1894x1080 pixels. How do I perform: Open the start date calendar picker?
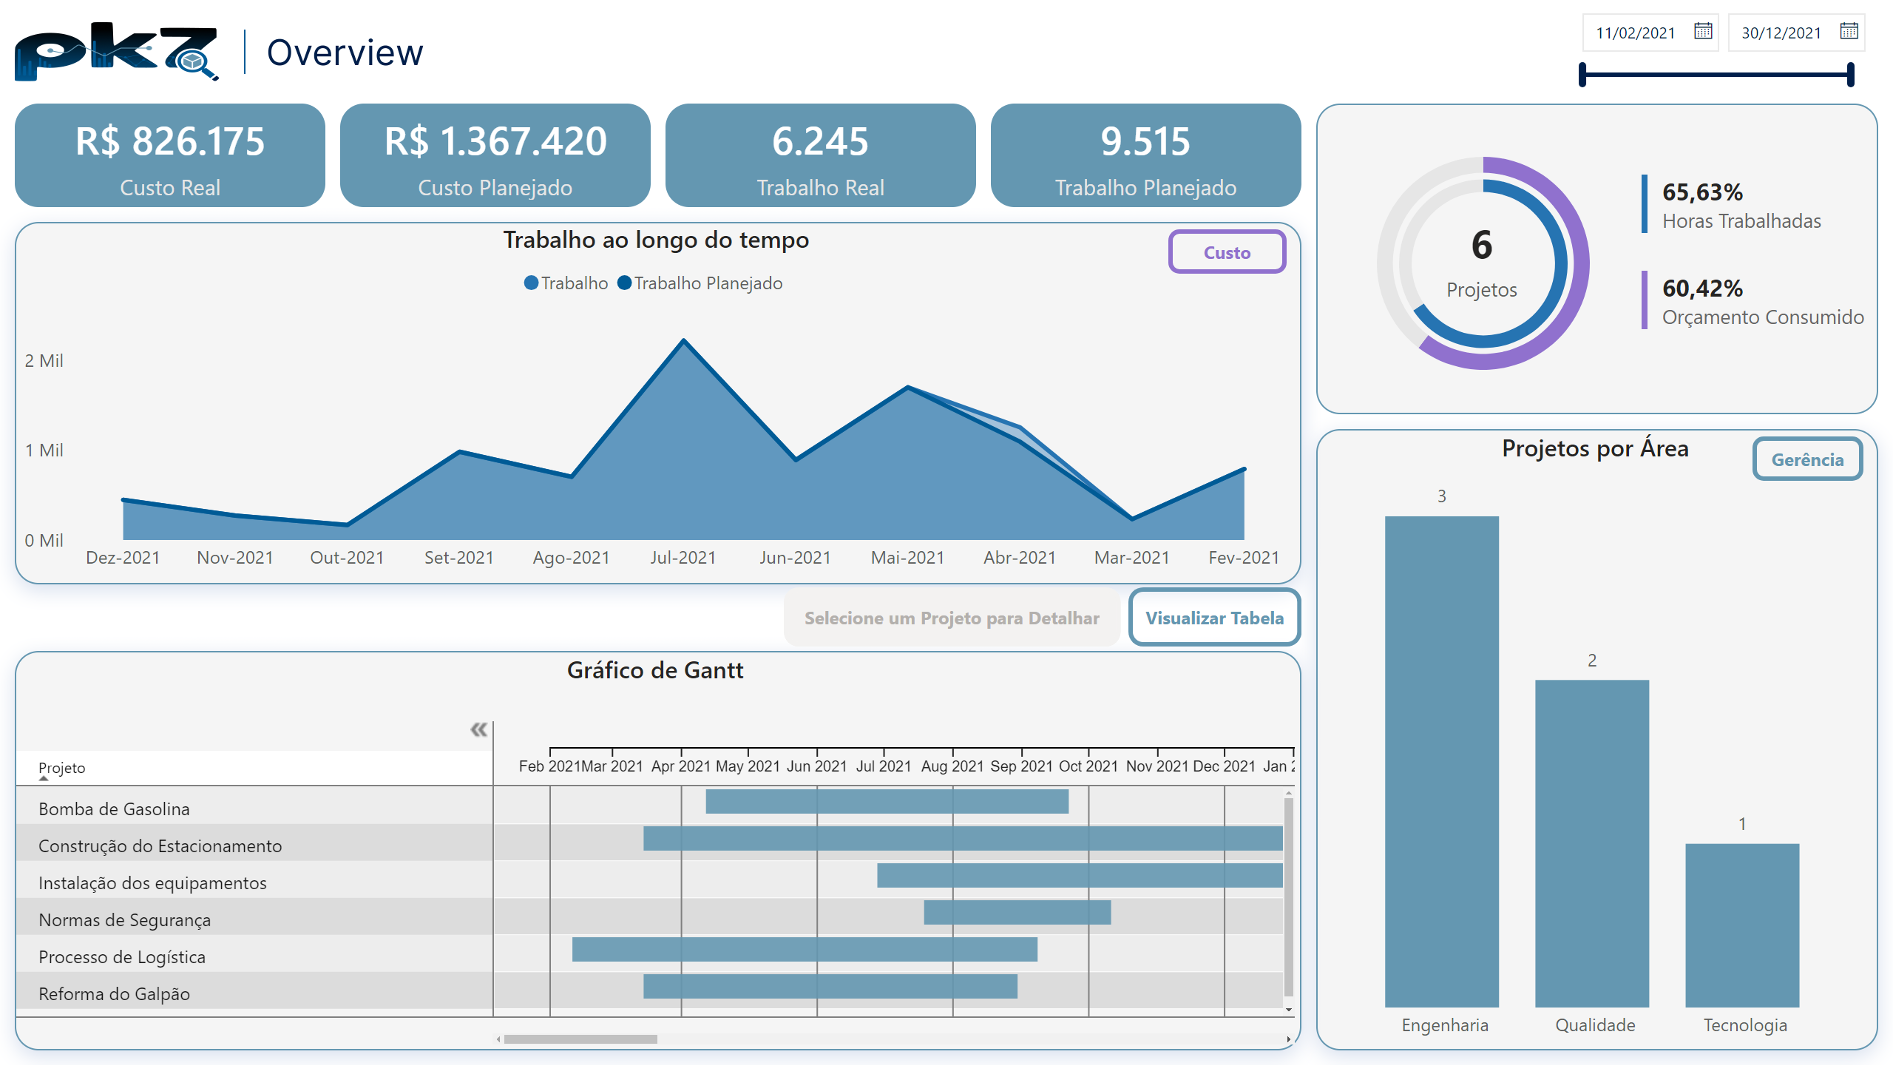pyautogui.click(x=1703, y=32)
